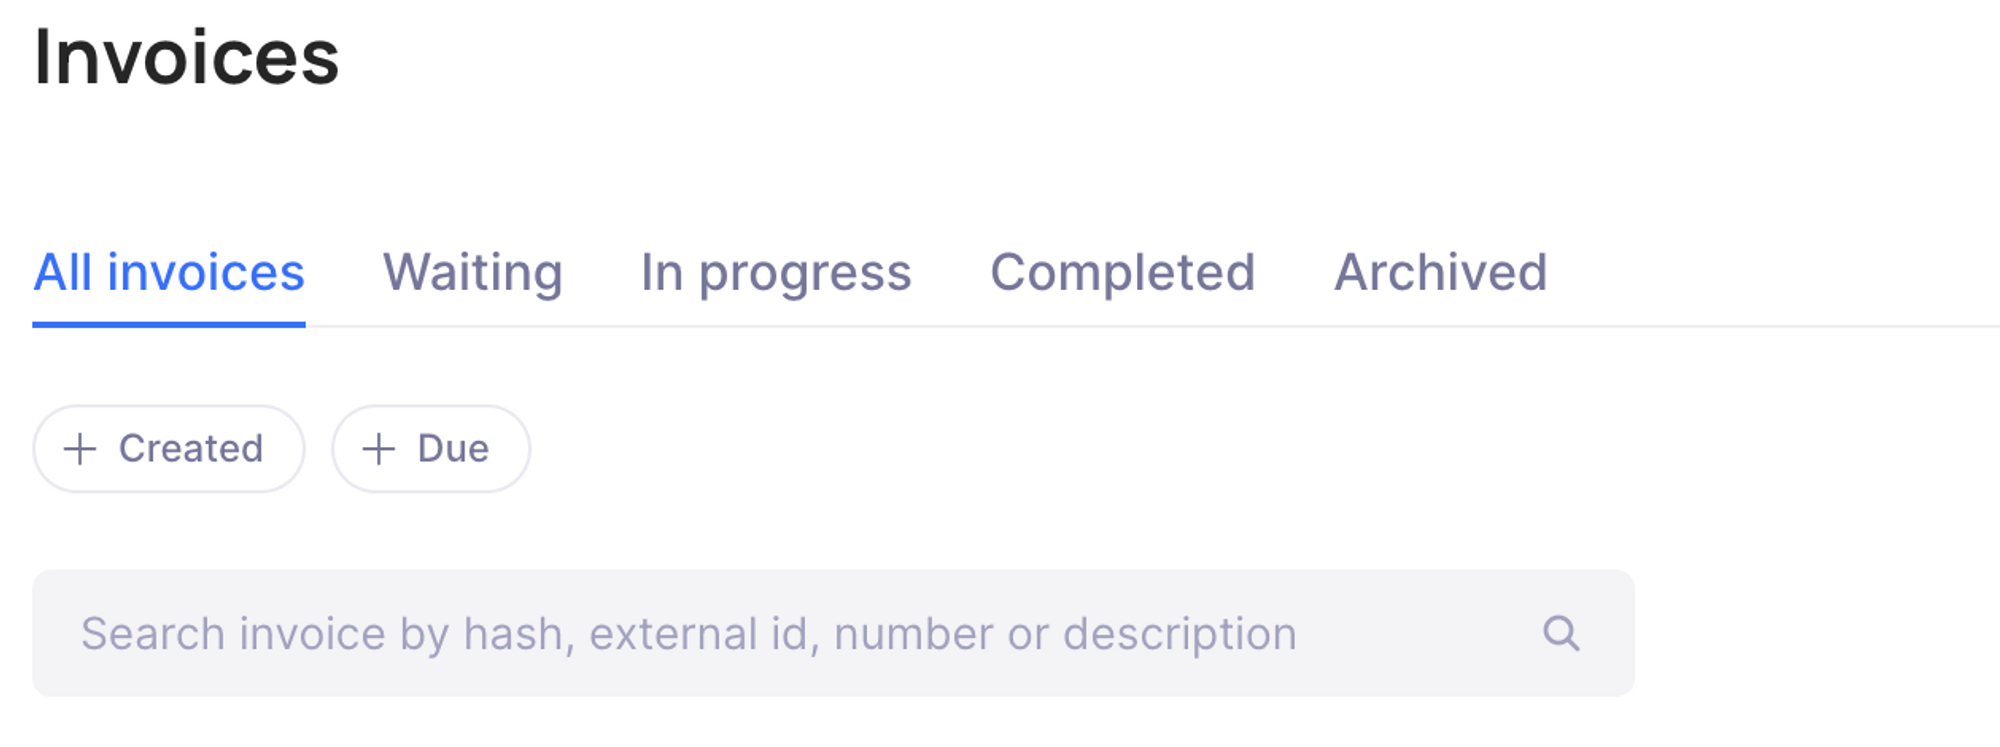Click the Invoices page heading

(x=187, y=58)
